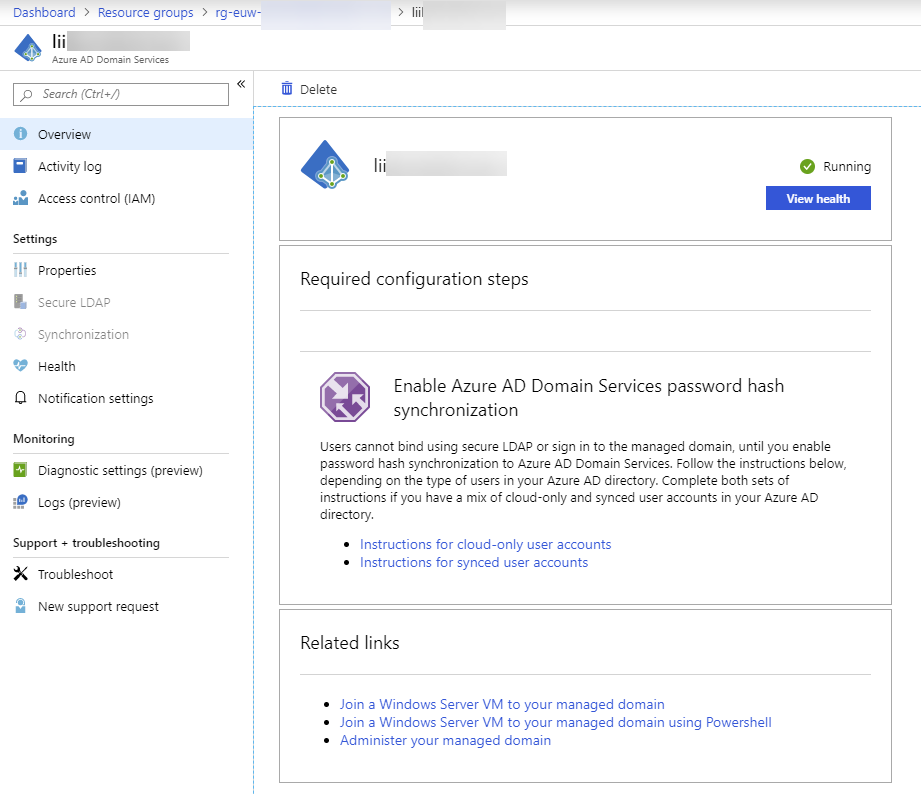Click the Secure LDAP server icon
The height and width of the screenshot is (794, 921).
tap(21, 302)
